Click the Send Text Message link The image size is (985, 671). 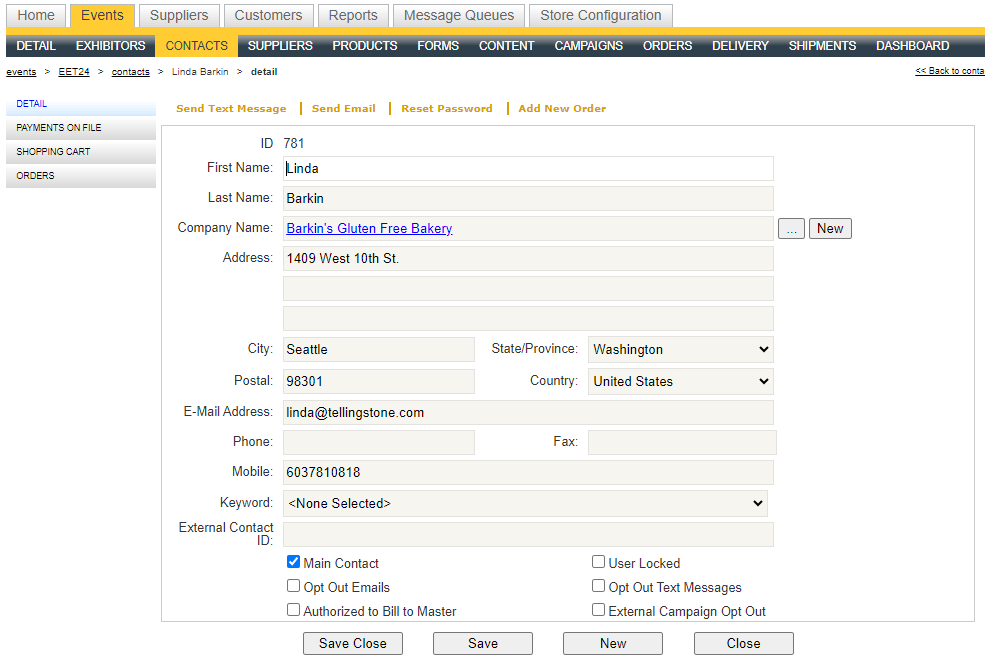point(231,109)
